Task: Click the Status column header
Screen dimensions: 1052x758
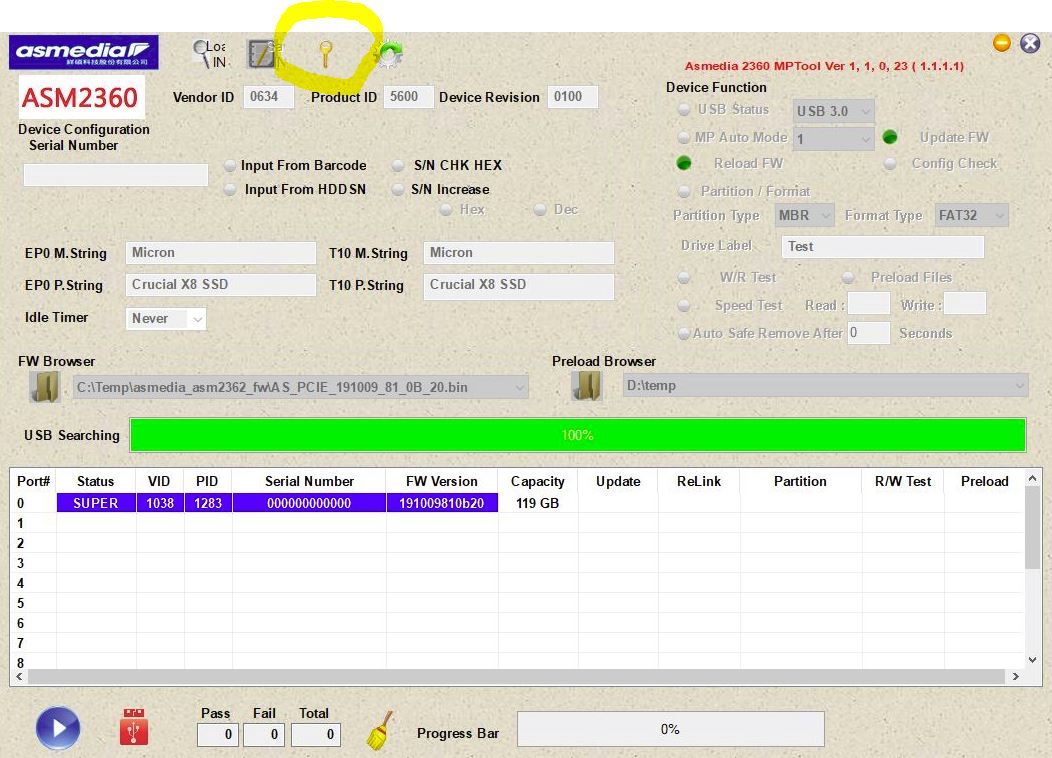Action: (x=96, y=481)
